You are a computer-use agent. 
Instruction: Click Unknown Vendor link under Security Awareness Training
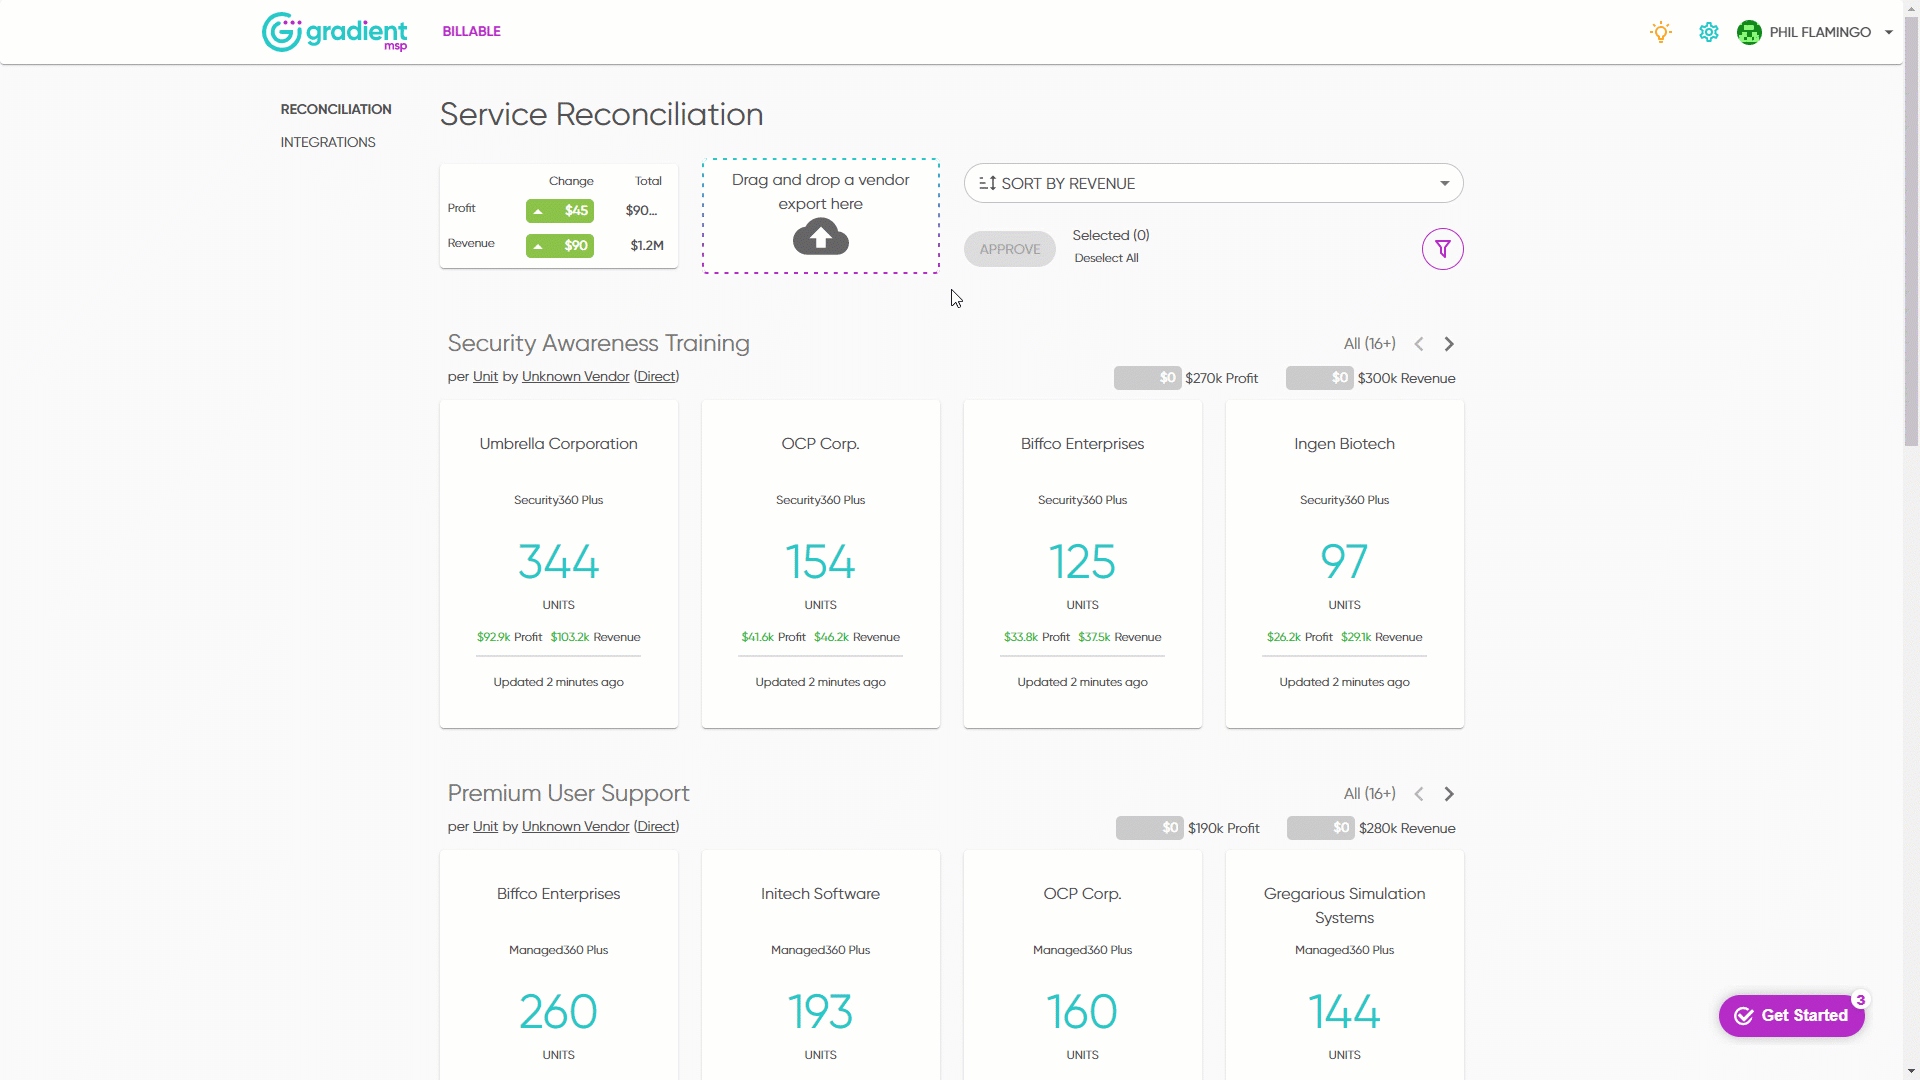click(x=575, y=377)
